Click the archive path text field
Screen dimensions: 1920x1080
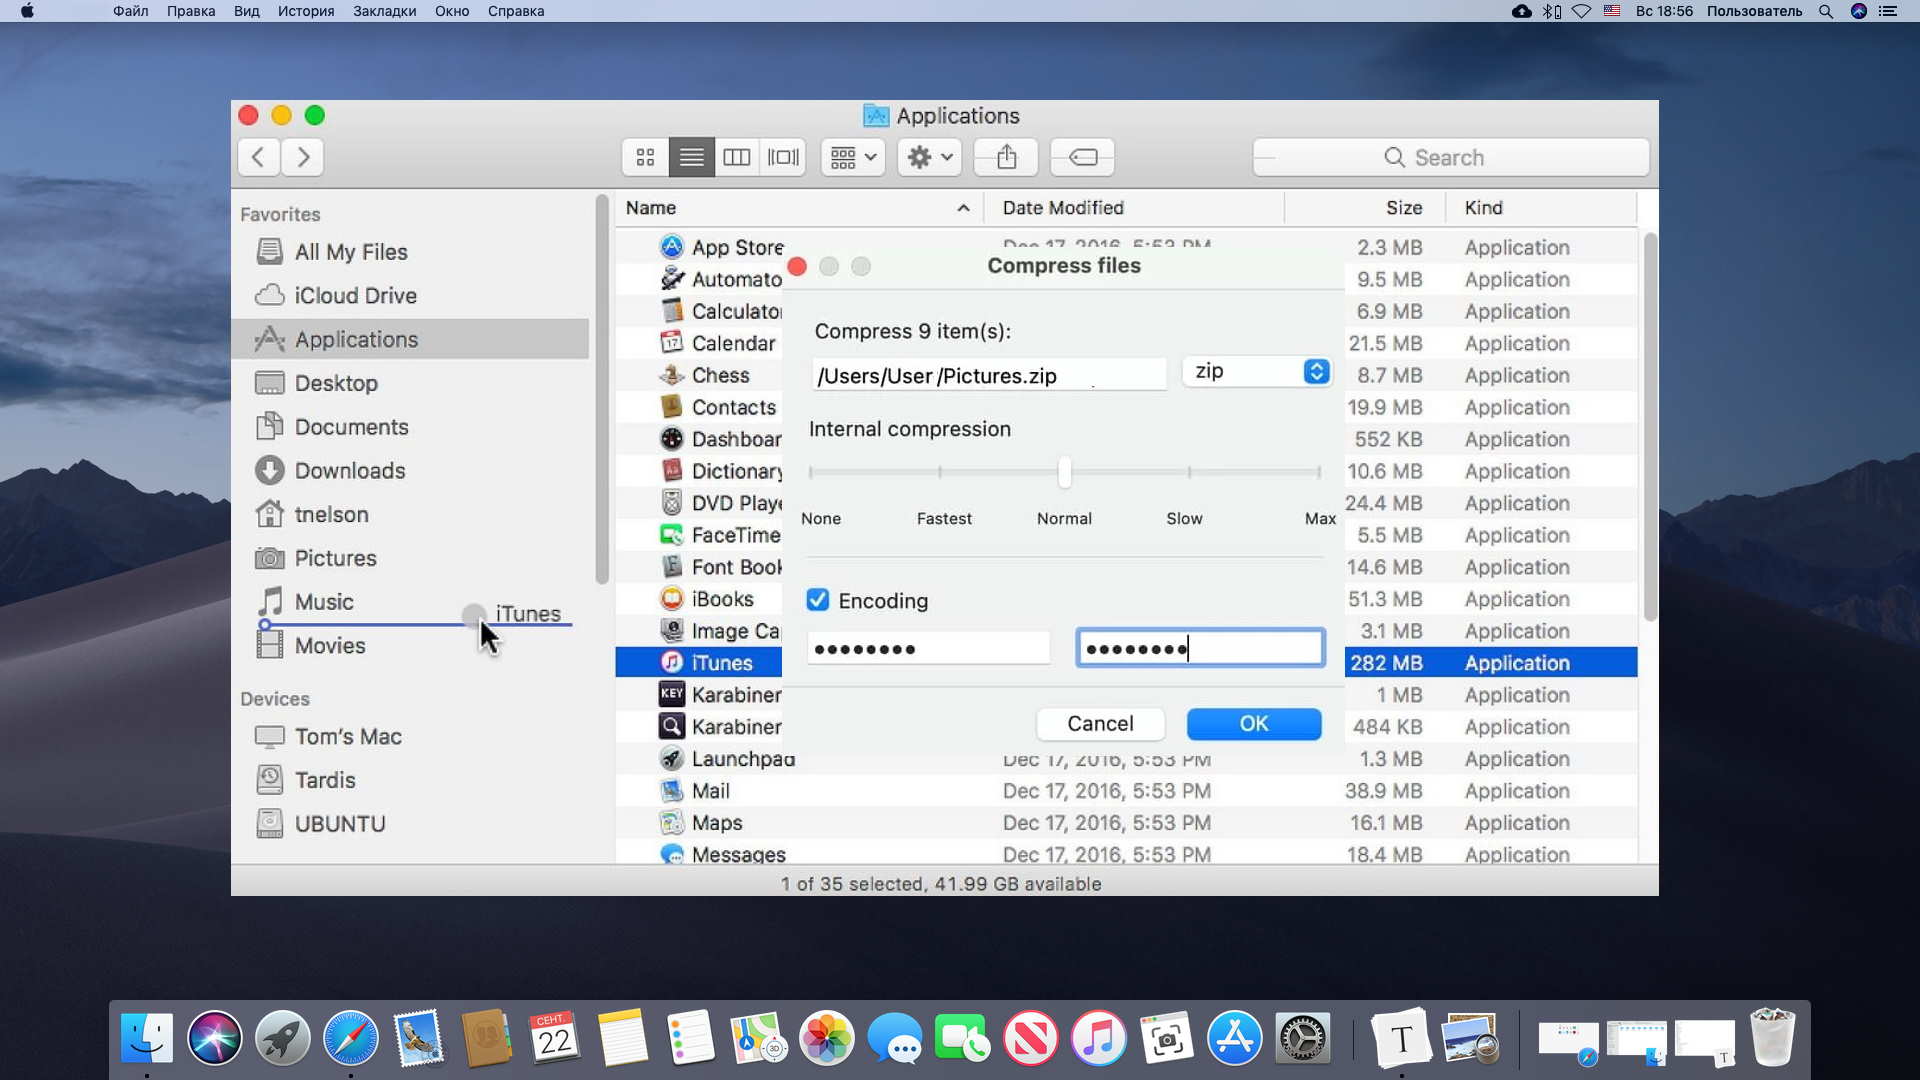988,376
